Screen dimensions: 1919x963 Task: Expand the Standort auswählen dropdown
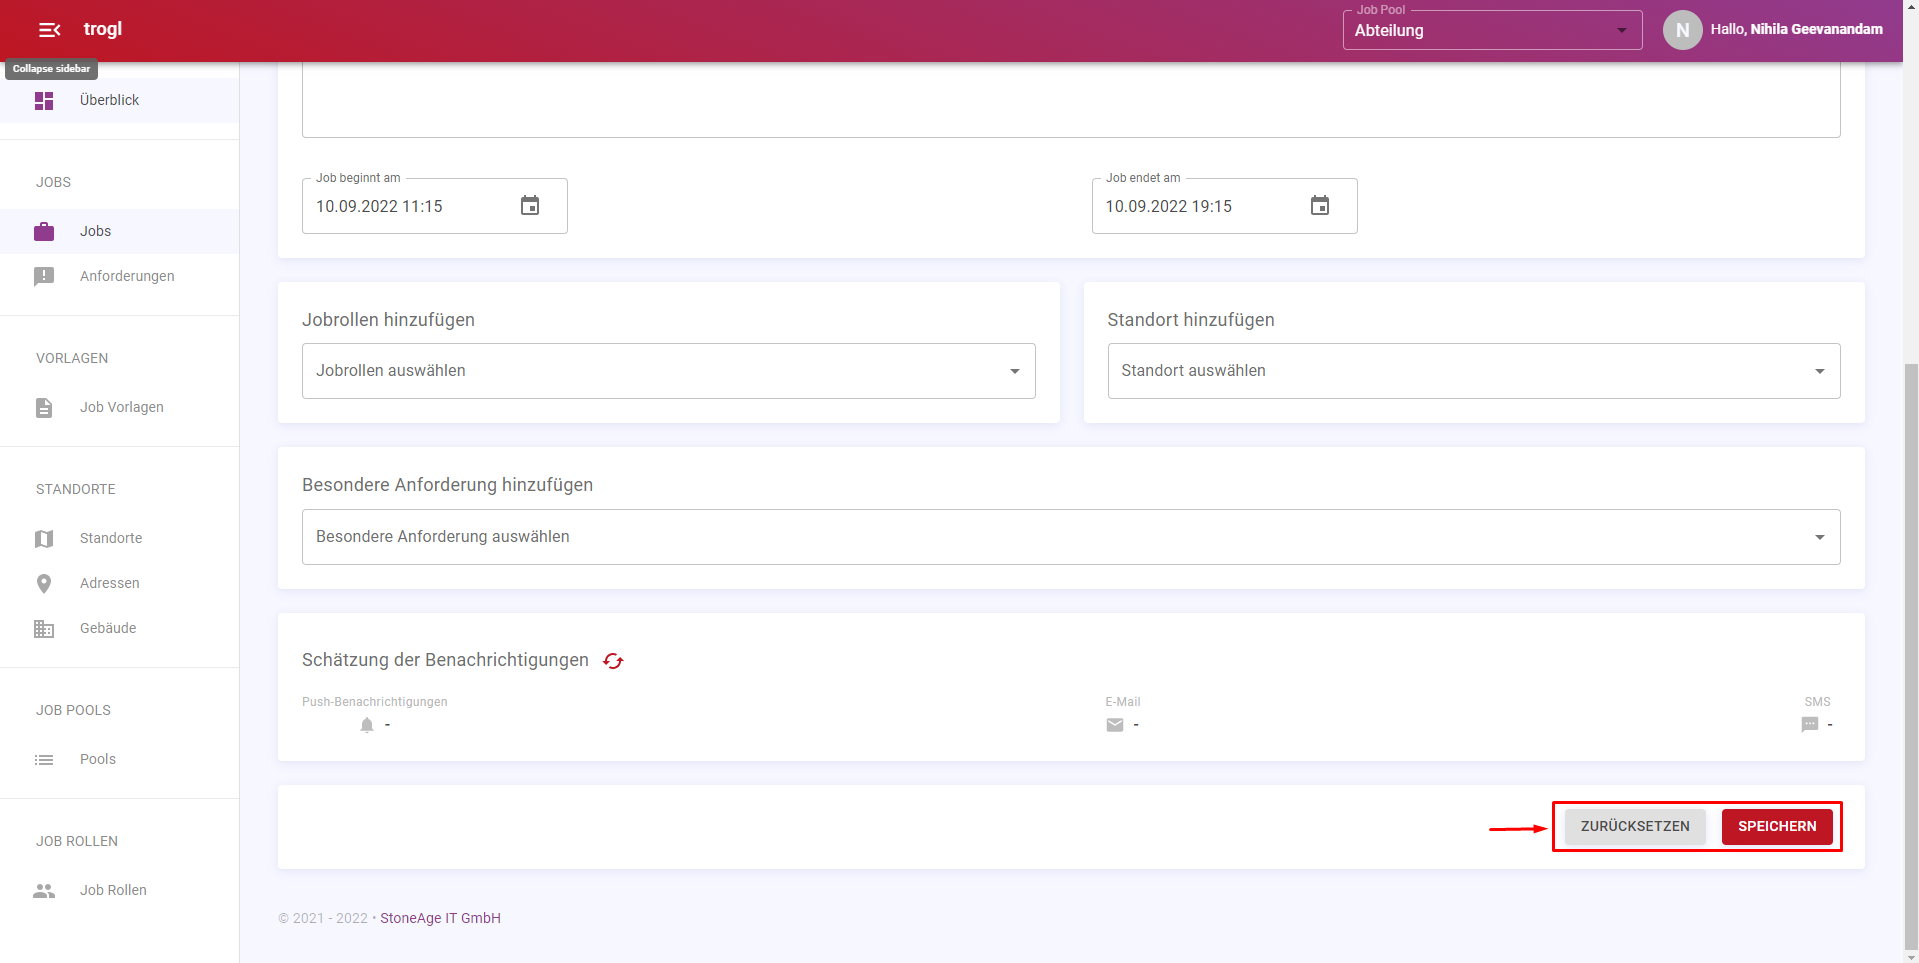(1473, 371)
